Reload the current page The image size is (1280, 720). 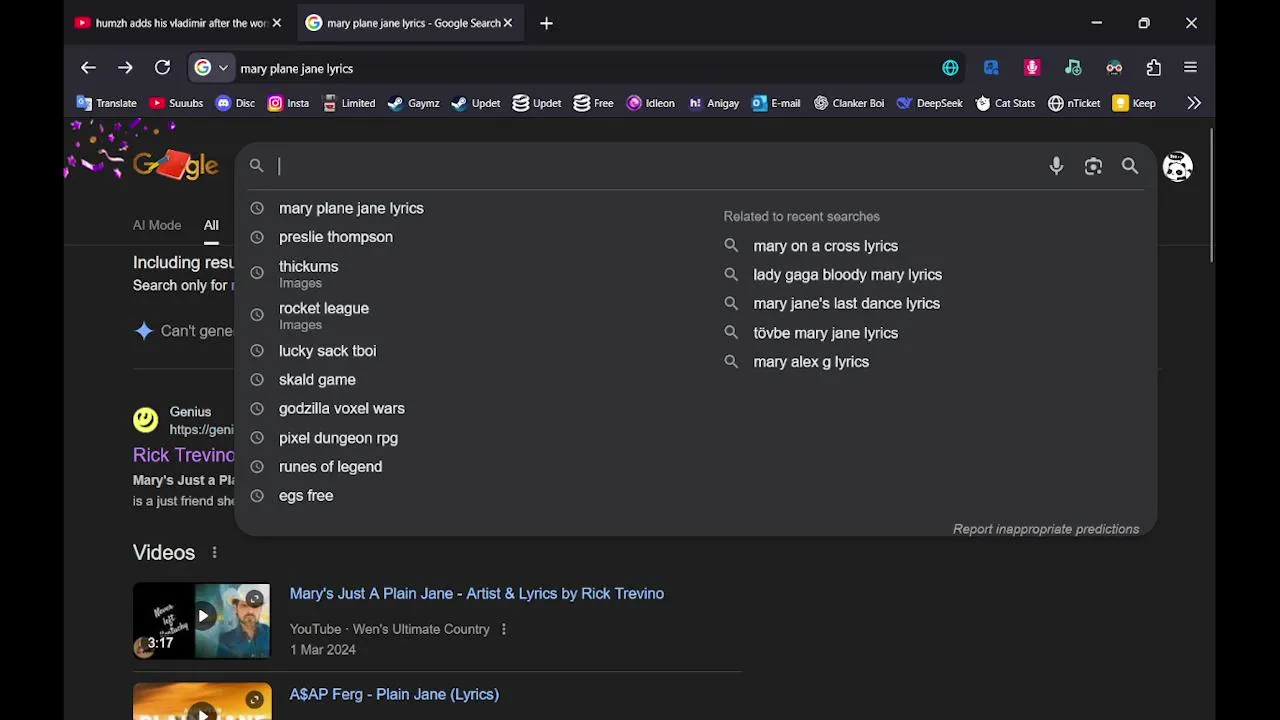point(162,68)
